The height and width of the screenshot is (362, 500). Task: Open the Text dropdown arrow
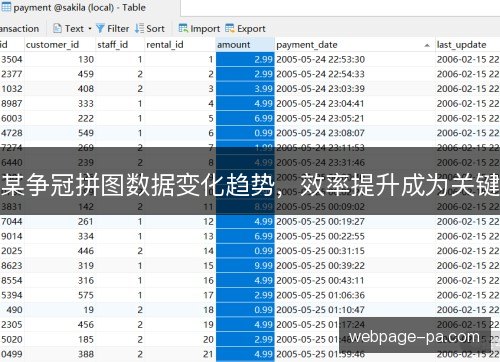[x=90, y=29]
